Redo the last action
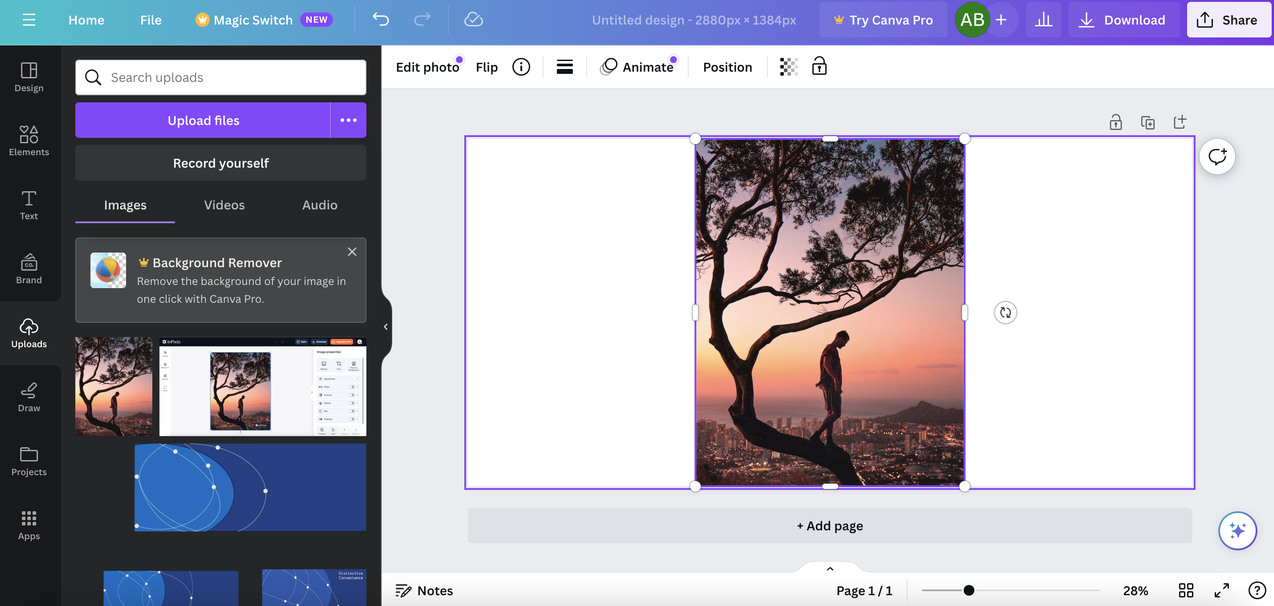The image size is (1274, 606). point(422,20)
